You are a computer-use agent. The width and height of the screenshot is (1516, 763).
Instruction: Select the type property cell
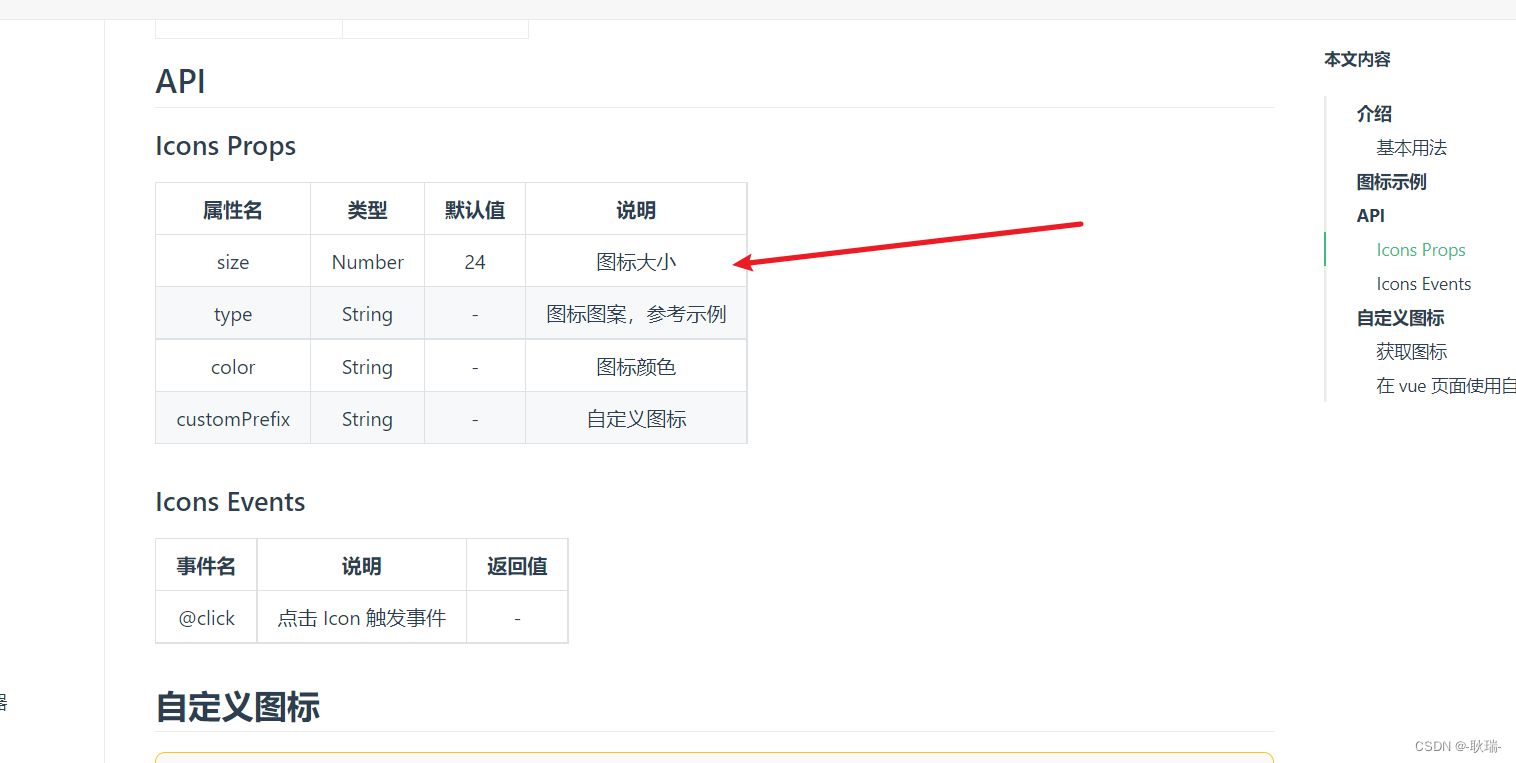point(233,314)
